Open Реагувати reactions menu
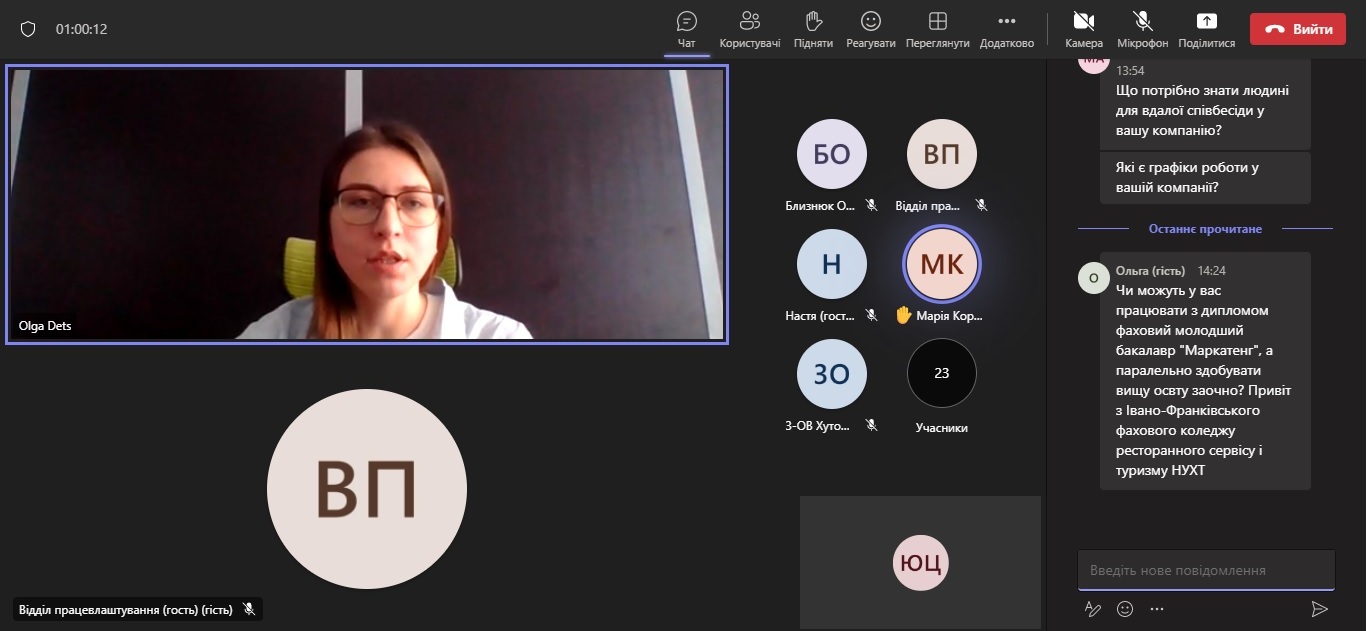 [871, 30]
